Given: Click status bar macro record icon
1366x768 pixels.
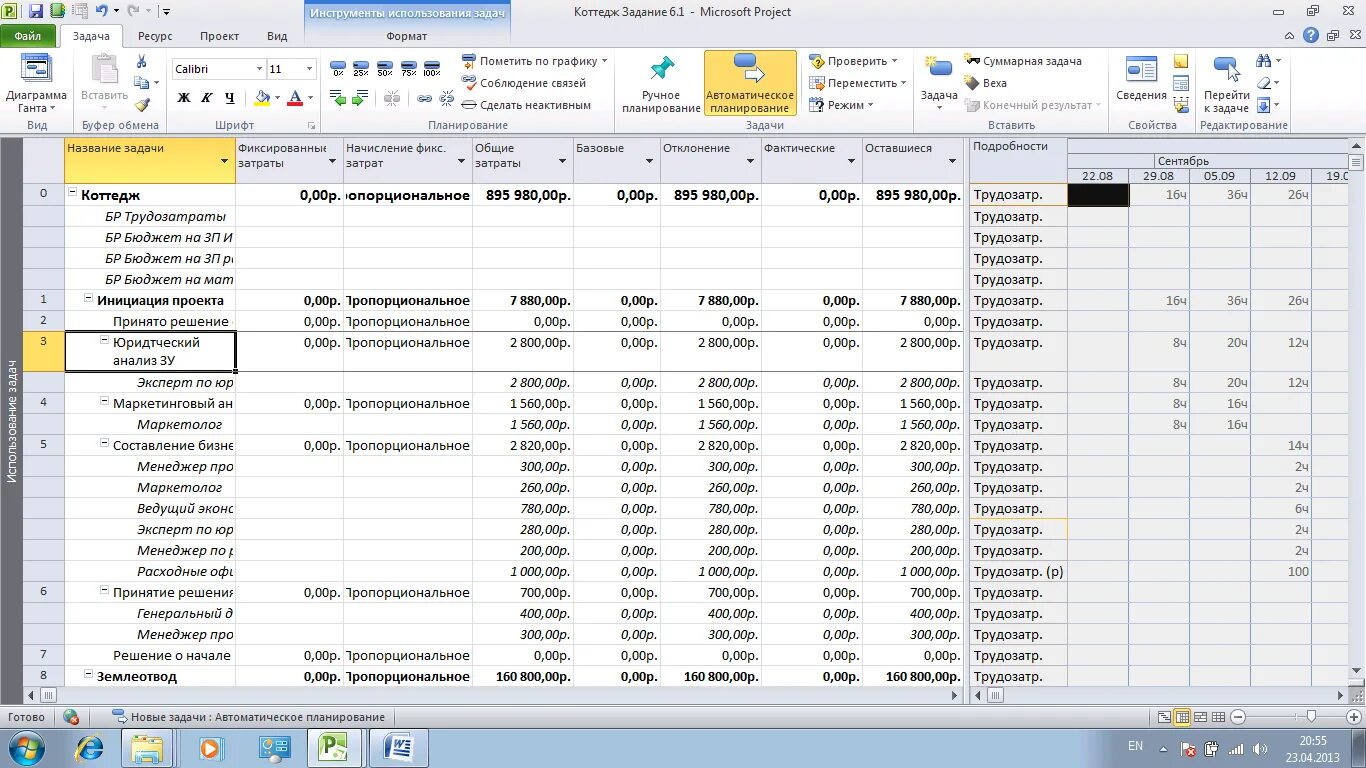Looking at the screenshot, I should (71, 717).
